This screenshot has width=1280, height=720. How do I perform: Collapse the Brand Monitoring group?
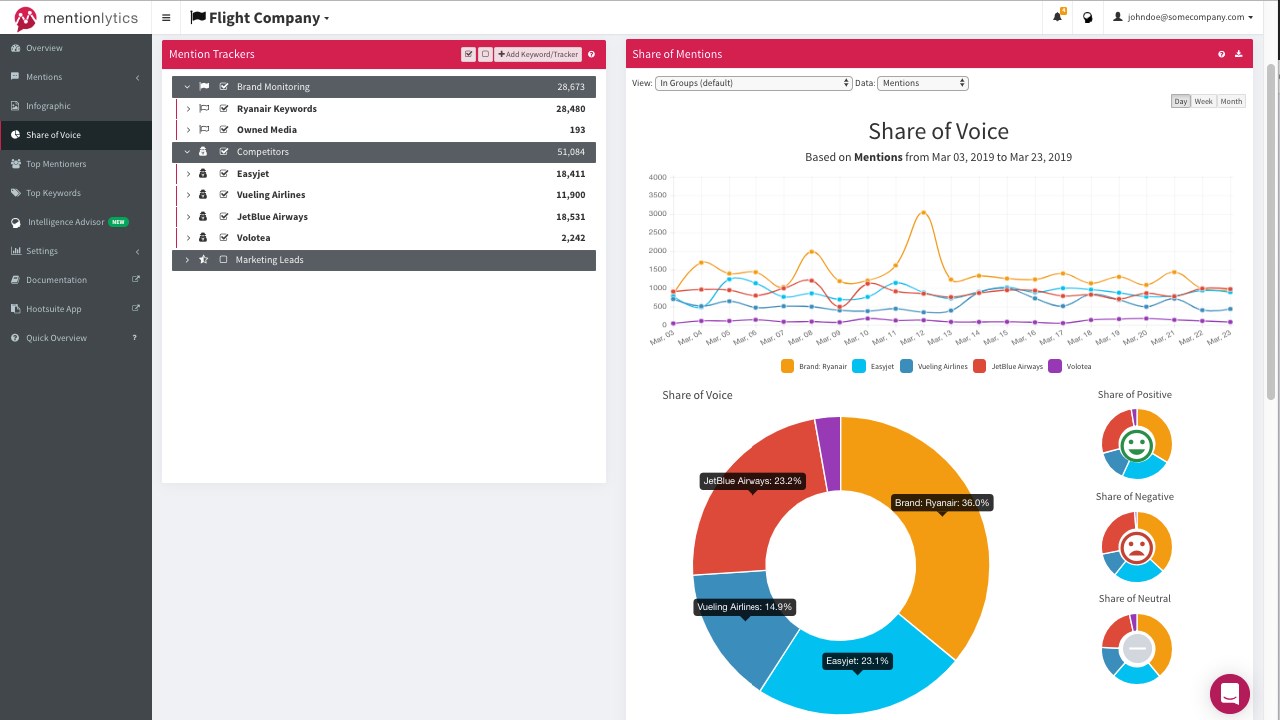[187, 87]
